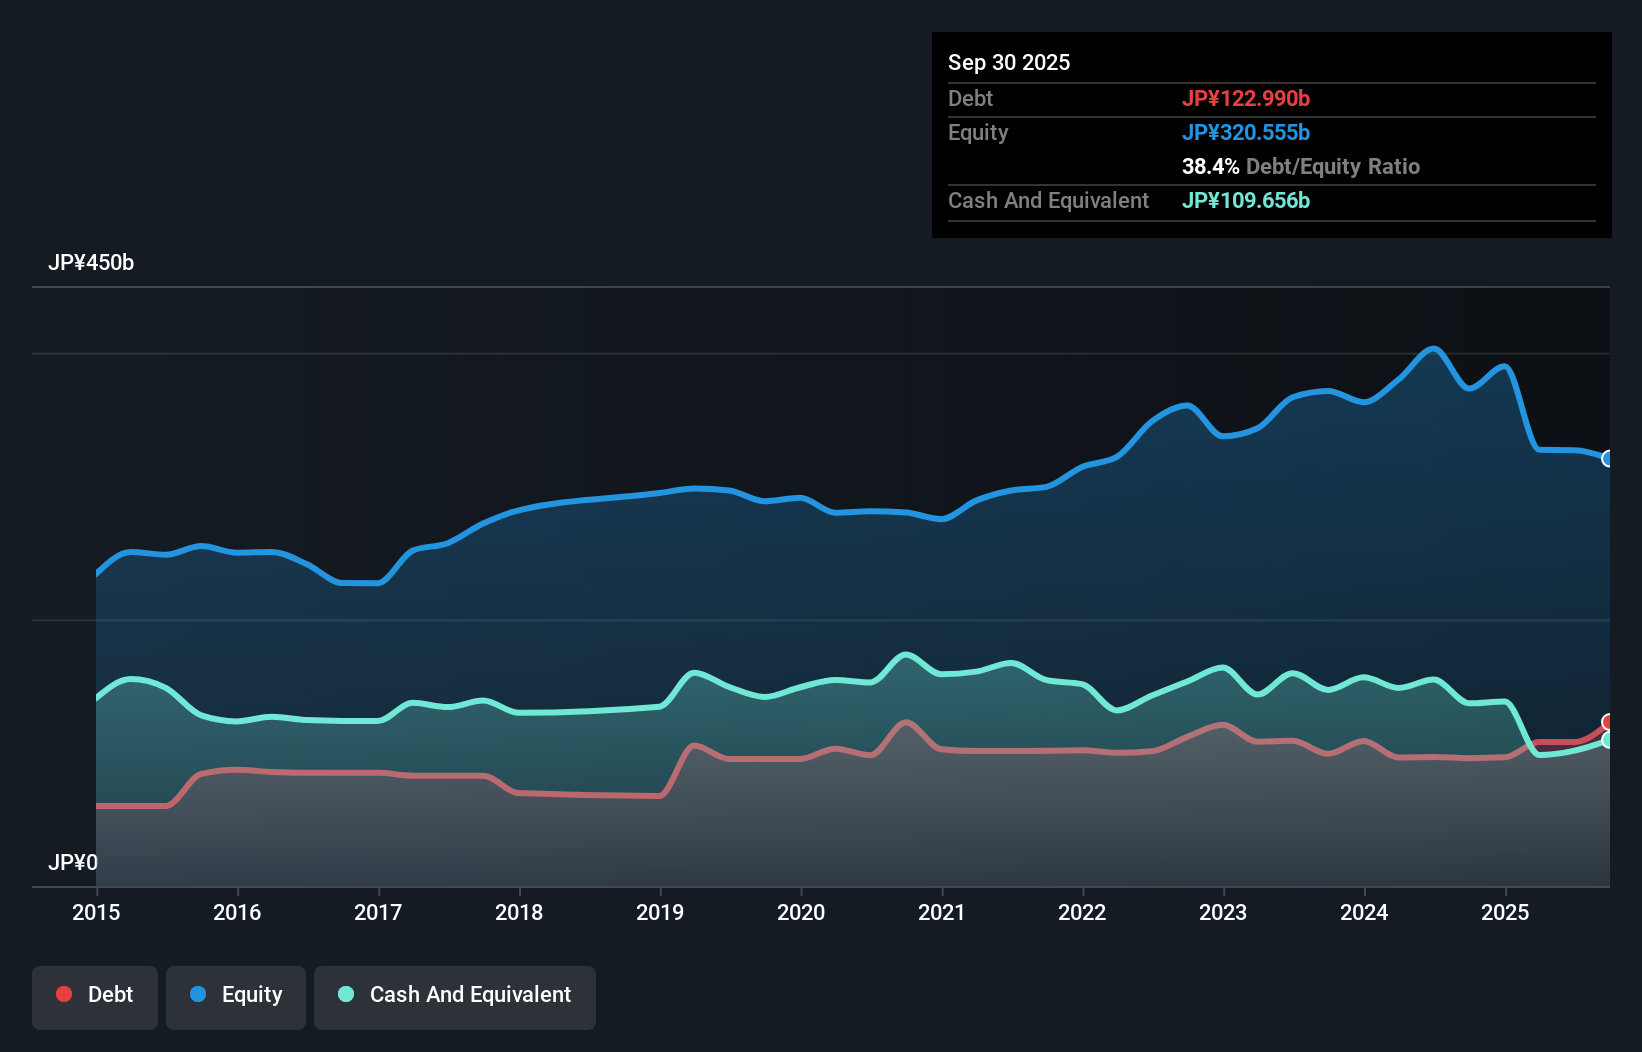The width and height of the screenshot is (1642, 1052).
Task: Select the 2020 year label
Action: 801,913
